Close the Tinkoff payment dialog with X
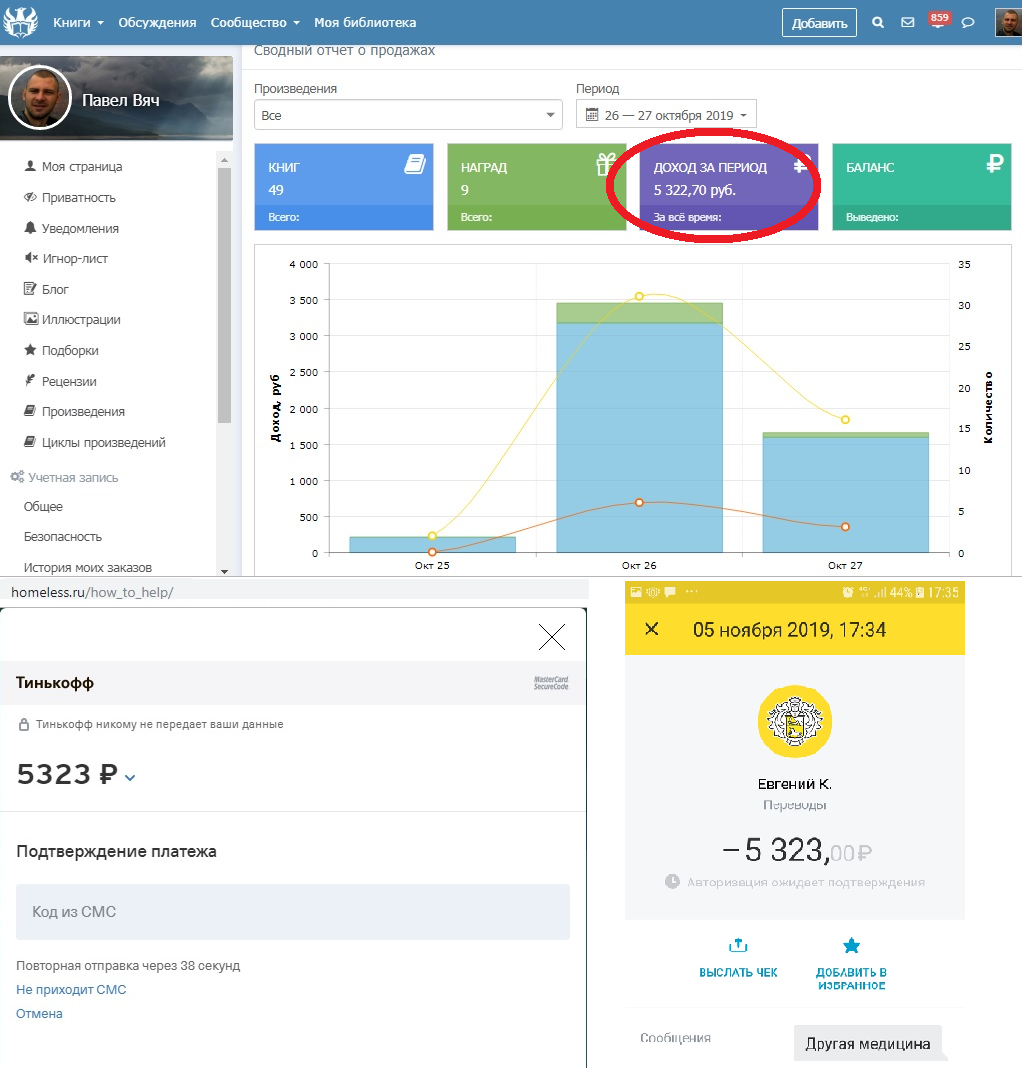Image resolution: width=1022 pixels, height=1068 pixels. click(x=552, y=637)
